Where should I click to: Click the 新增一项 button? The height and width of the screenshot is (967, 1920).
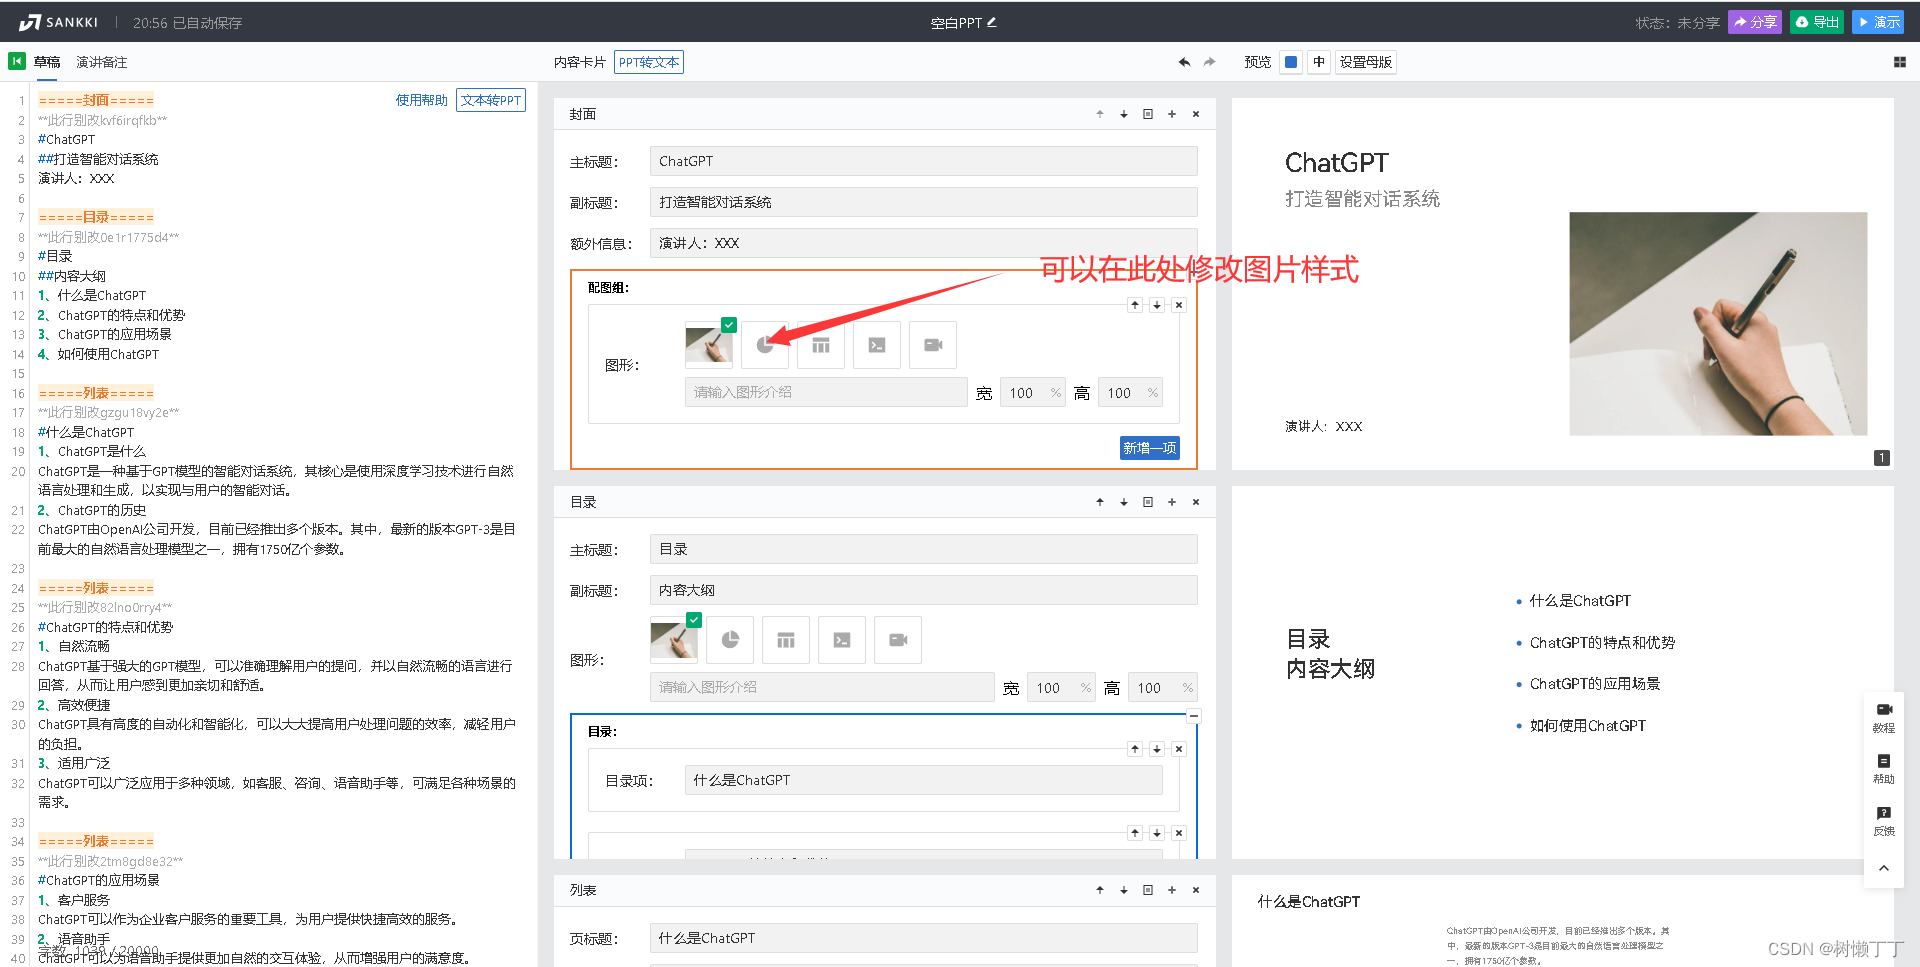tap(1150, 448)
